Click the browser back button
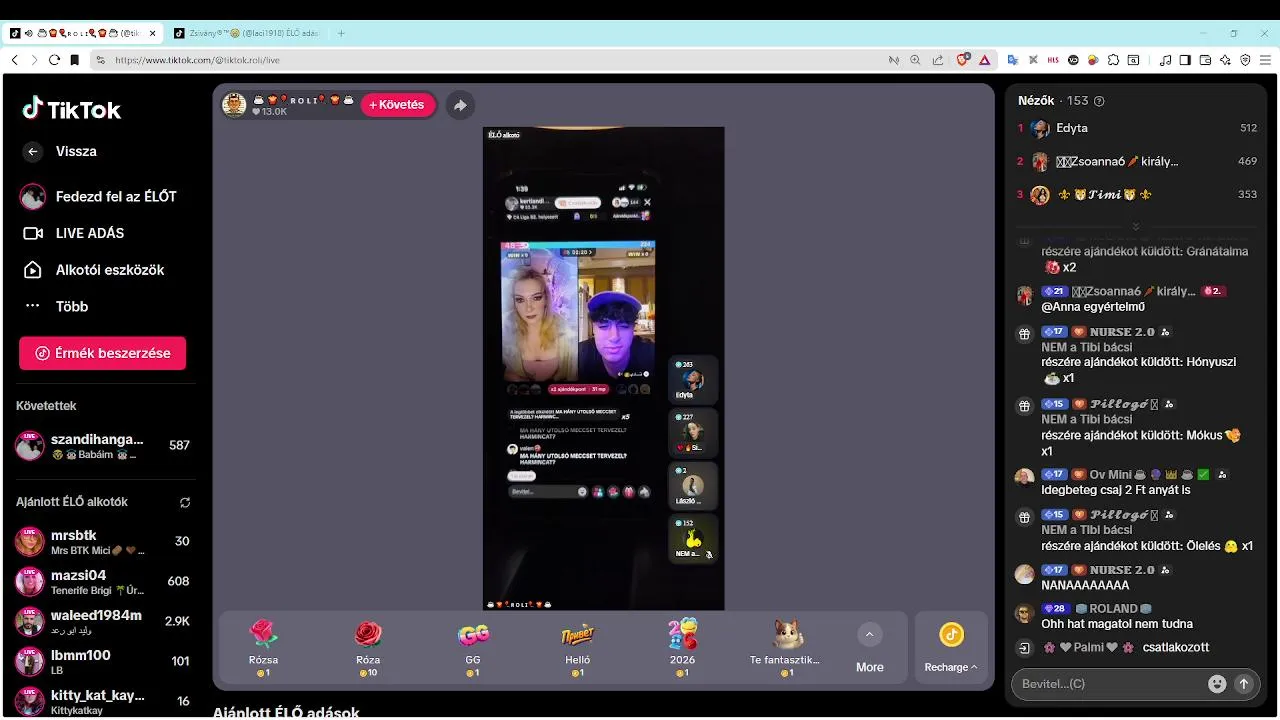Viewport: 1280px width, 720px height. 14,60
